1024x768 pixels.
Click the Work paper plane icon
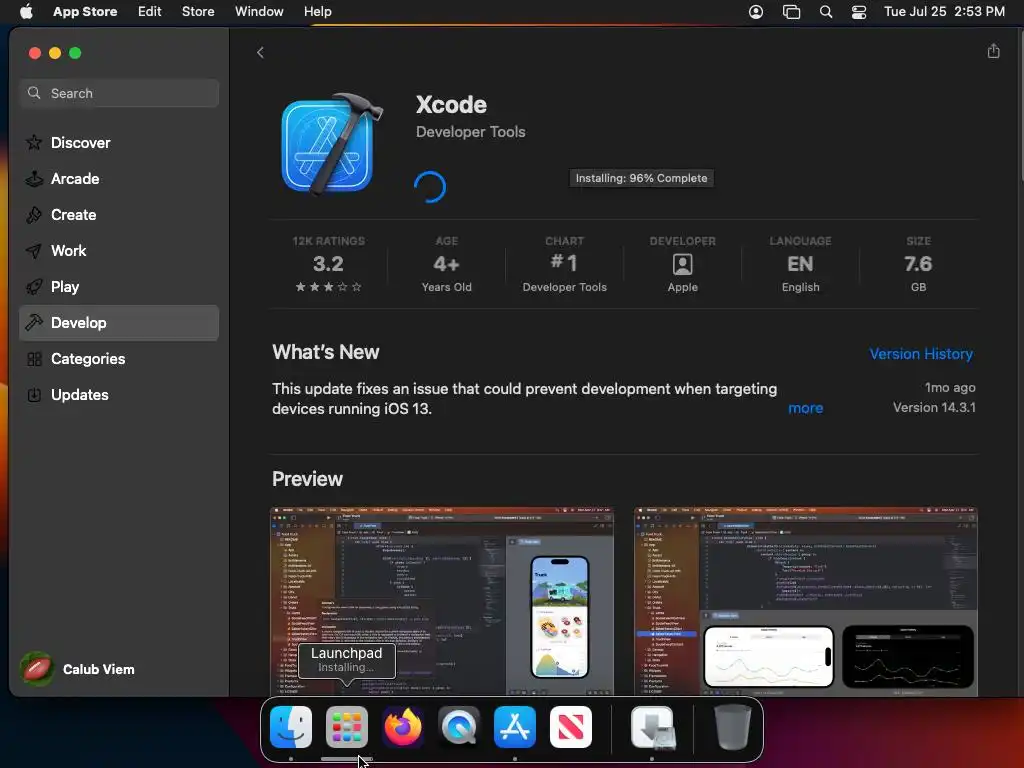[34, 251]
